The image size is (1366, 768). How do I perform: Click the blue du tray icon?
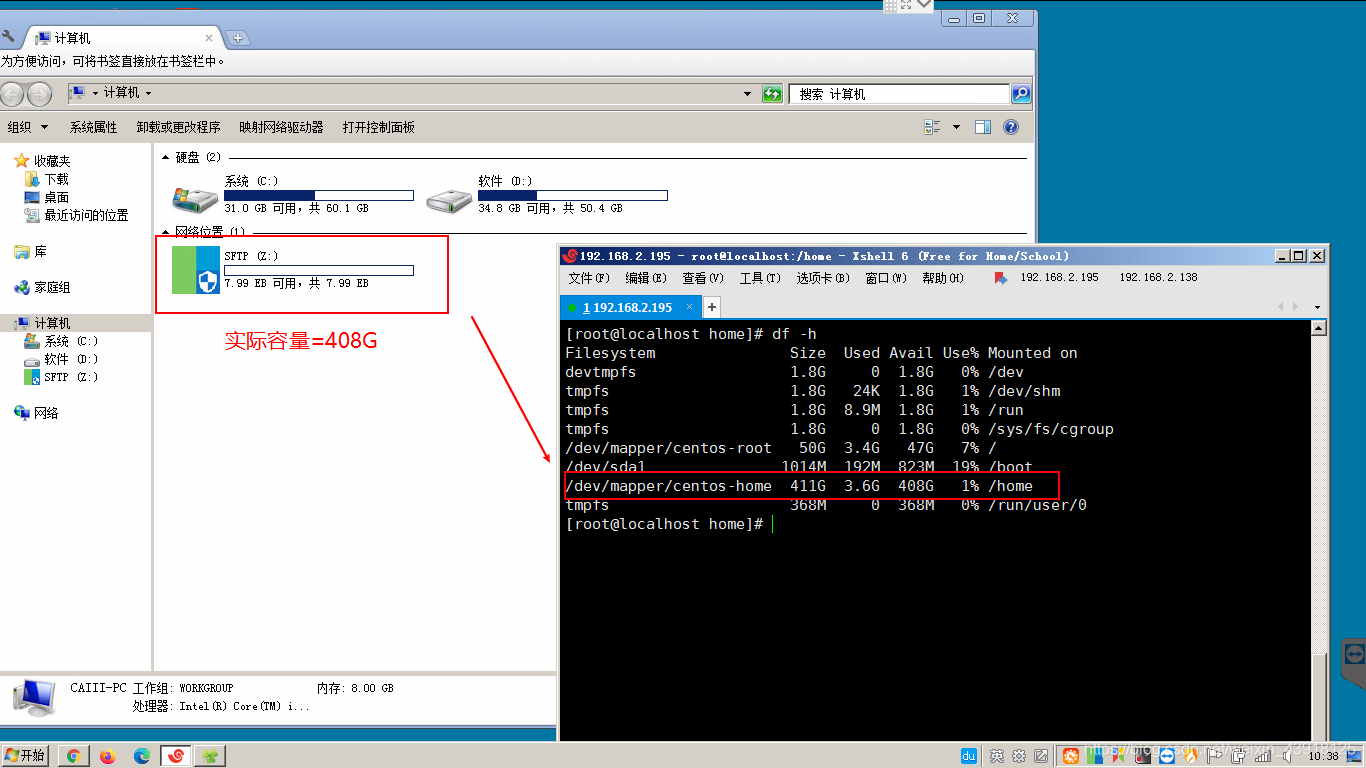coord(969,756)
